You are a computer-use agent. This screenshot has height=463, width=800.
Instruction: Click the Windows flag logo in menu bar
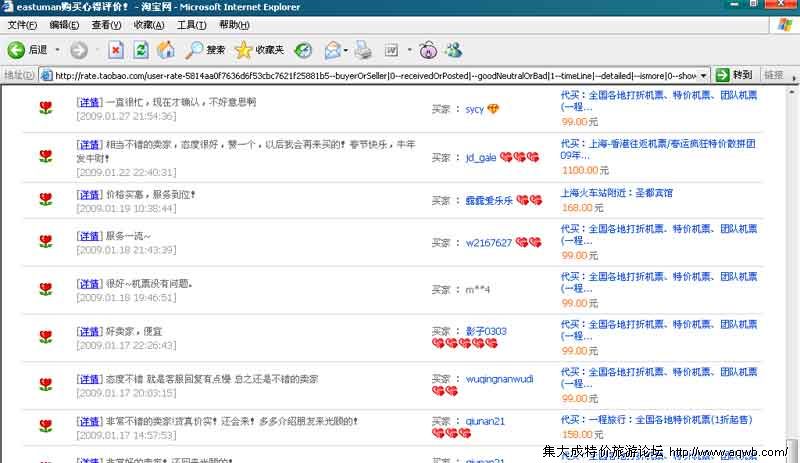(x=785, y=25)
